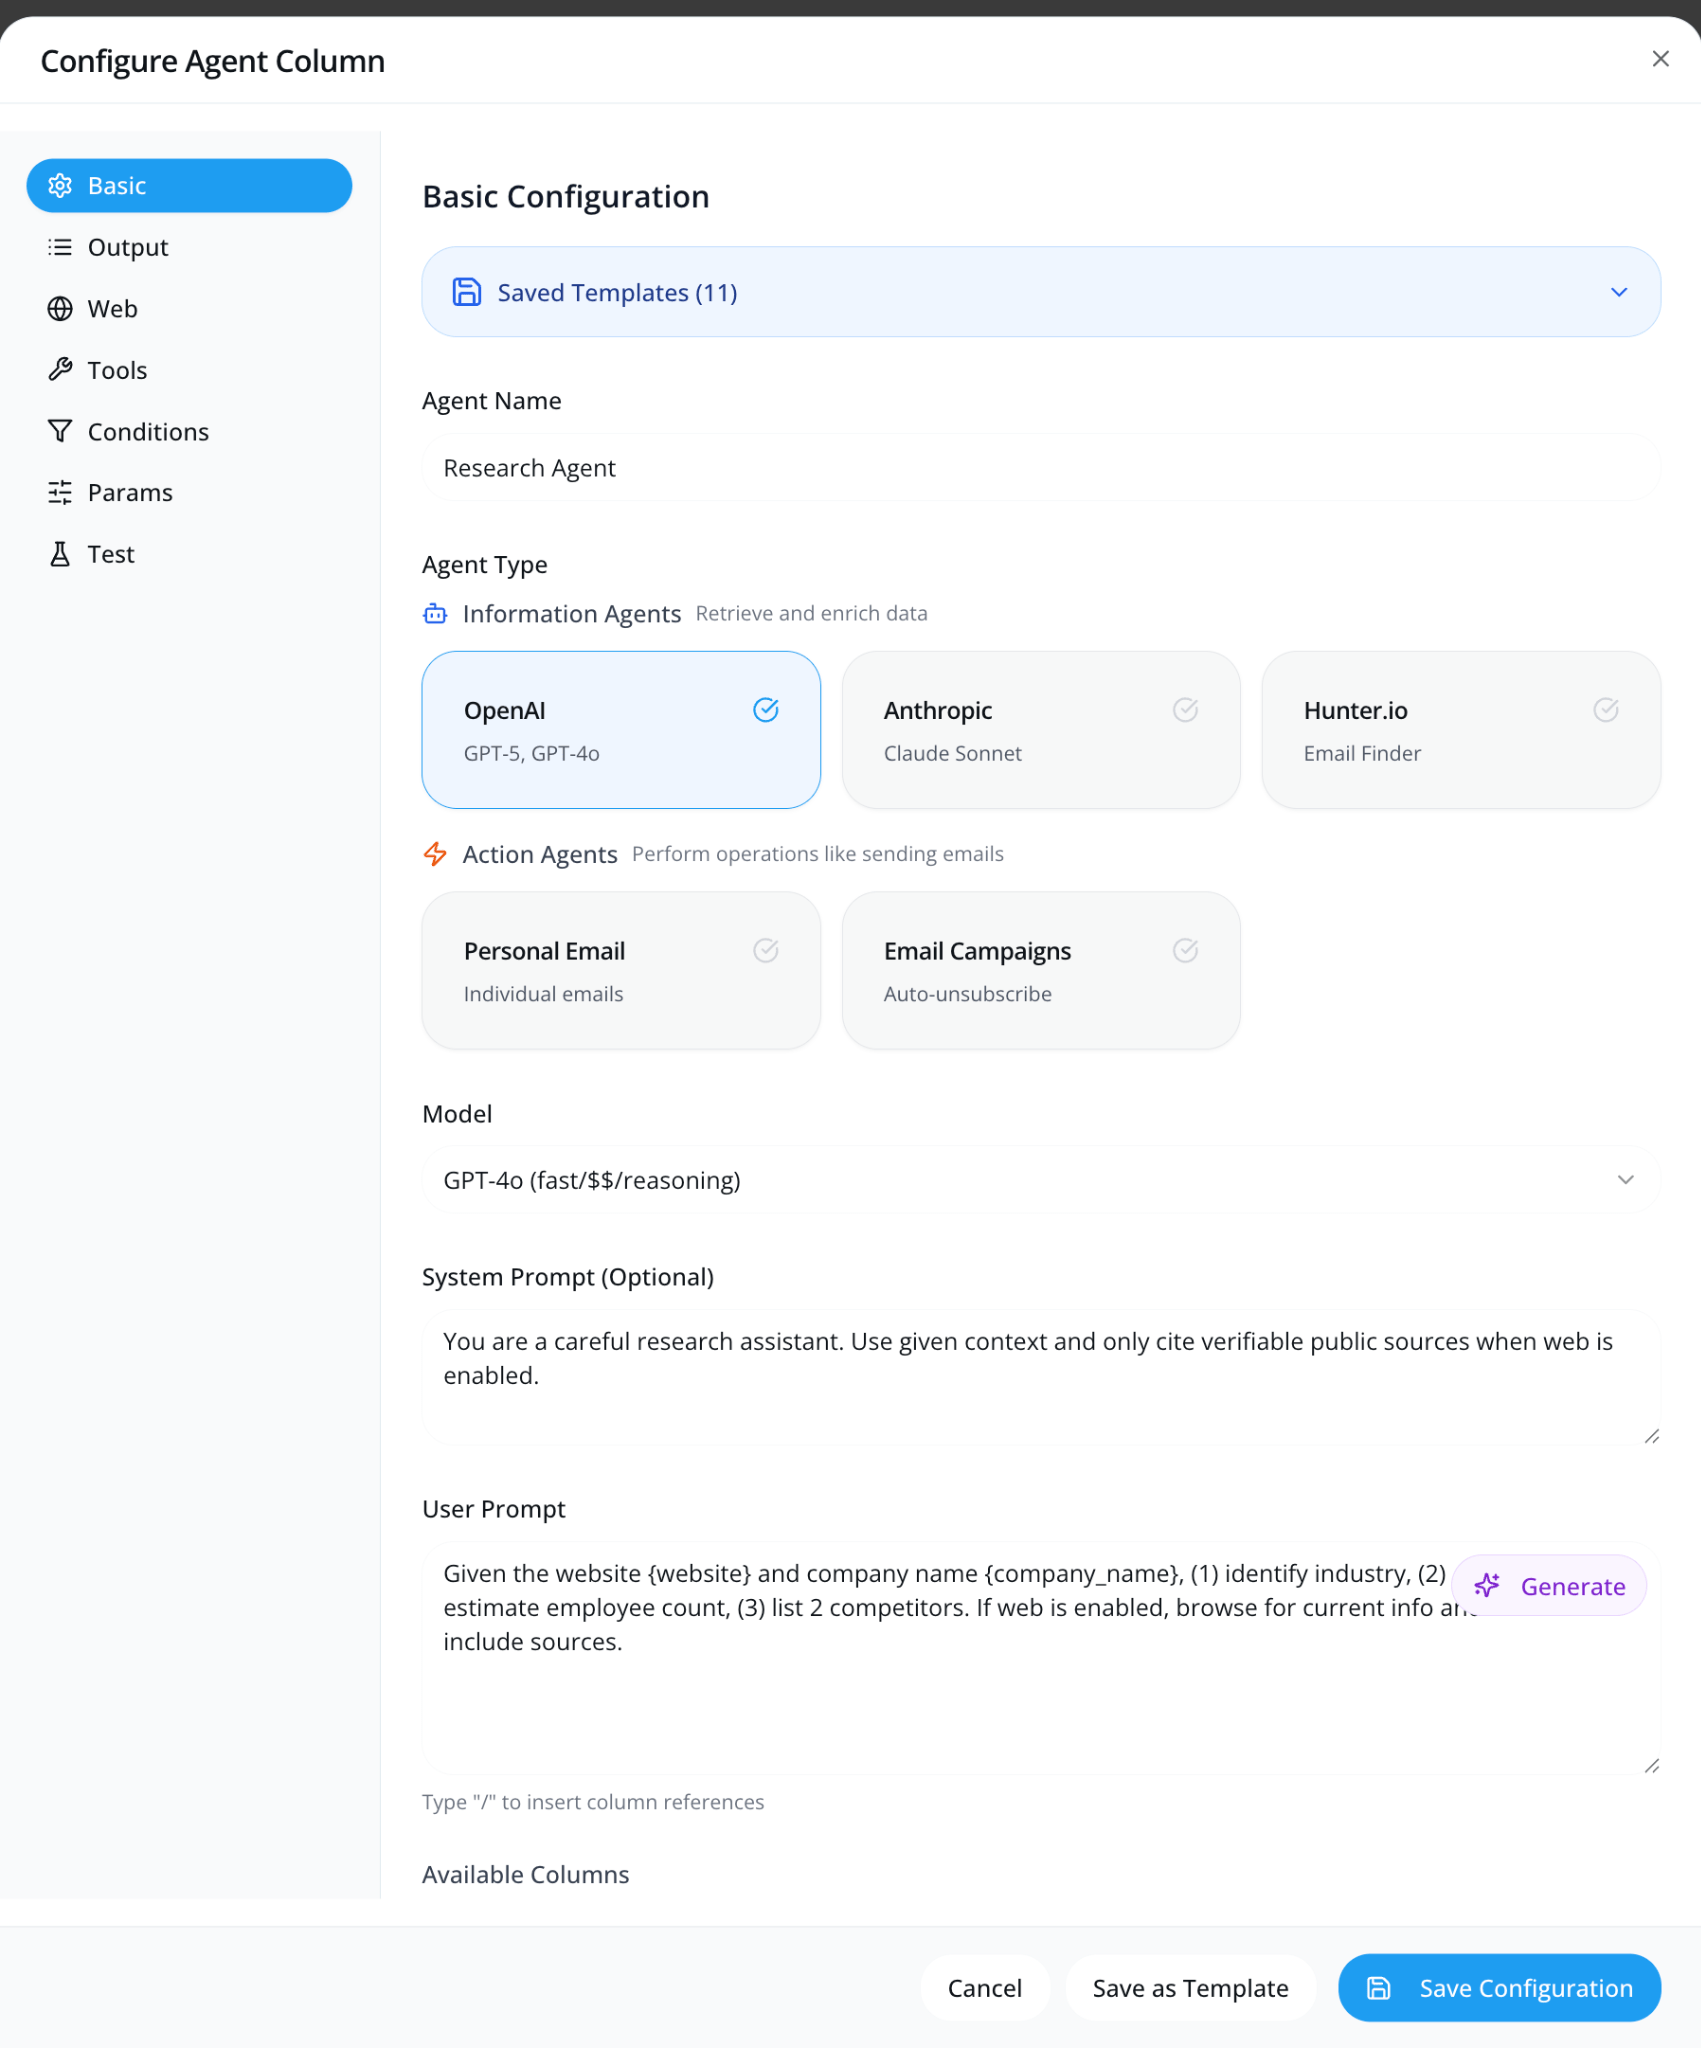Select the Anthropic agent type card
The image size is (1701, 2048).
coord(1040,730)
